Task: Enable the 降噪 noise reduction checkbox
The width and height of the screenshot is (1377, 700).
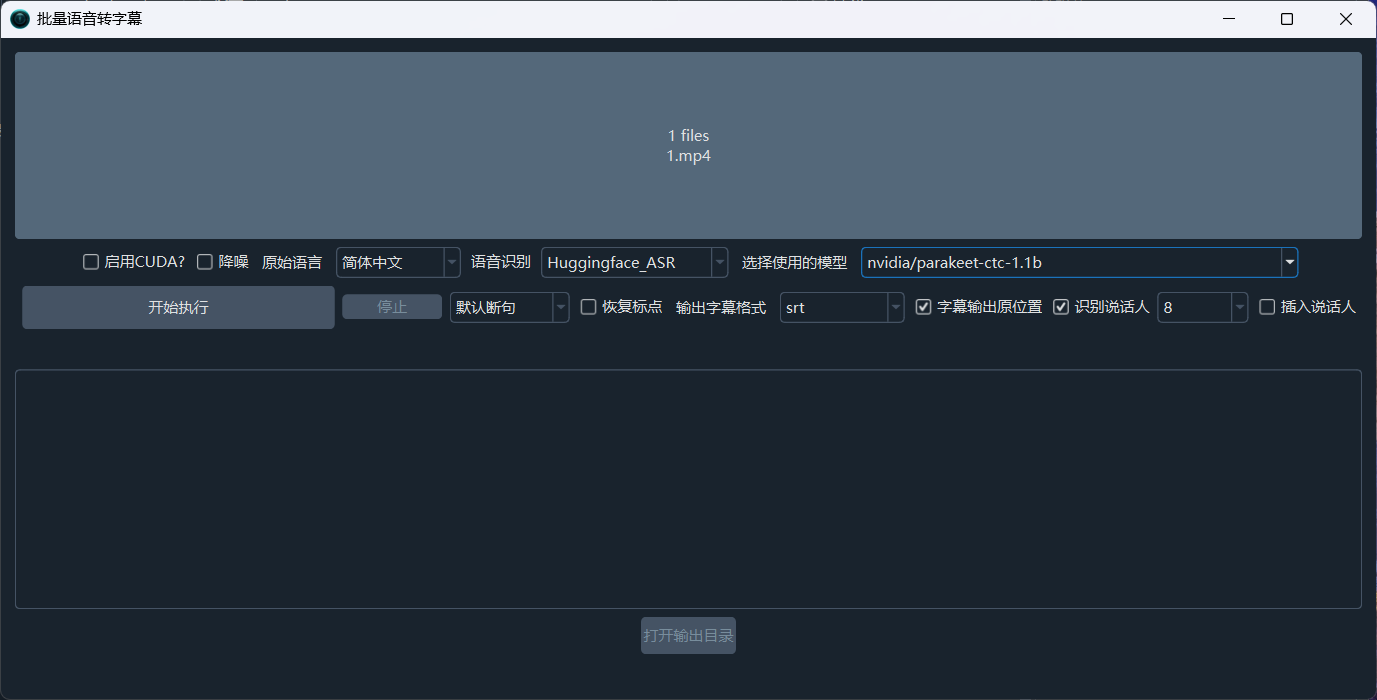Action: 204,261
